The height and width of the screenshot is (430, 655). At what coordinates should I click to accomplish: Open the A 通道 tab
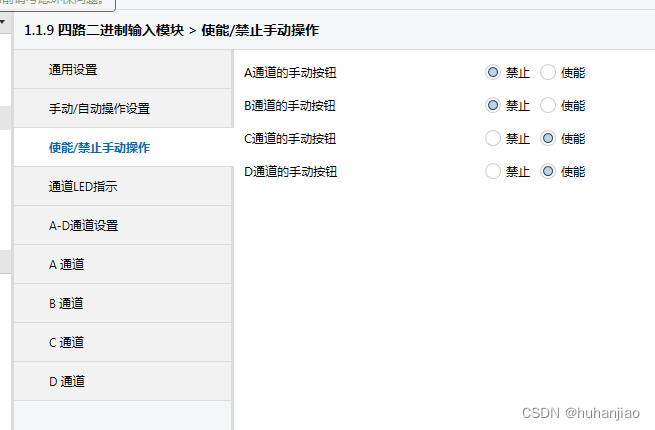click(66, 264)
